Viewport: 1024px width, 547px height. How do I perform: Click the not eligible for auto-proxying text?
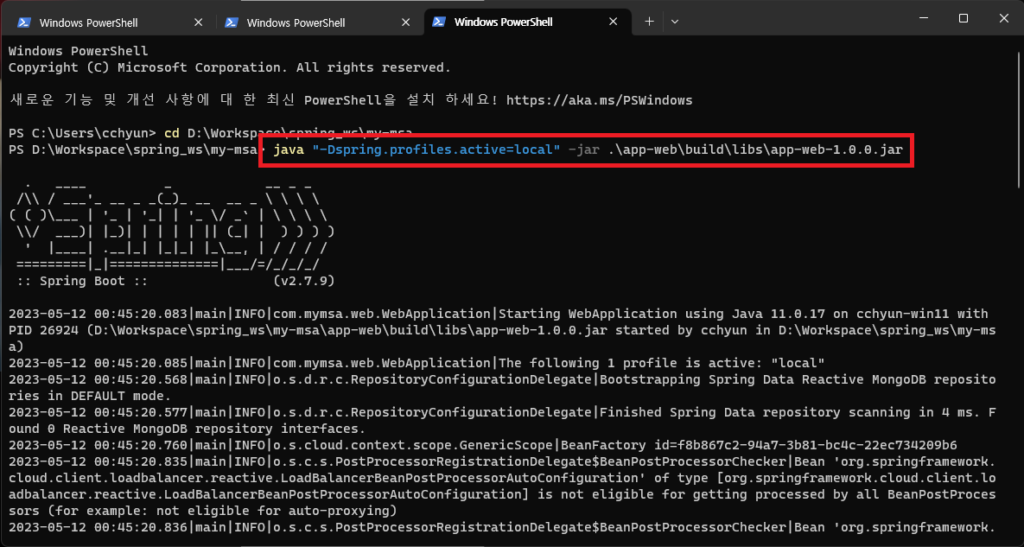point(272,510)
